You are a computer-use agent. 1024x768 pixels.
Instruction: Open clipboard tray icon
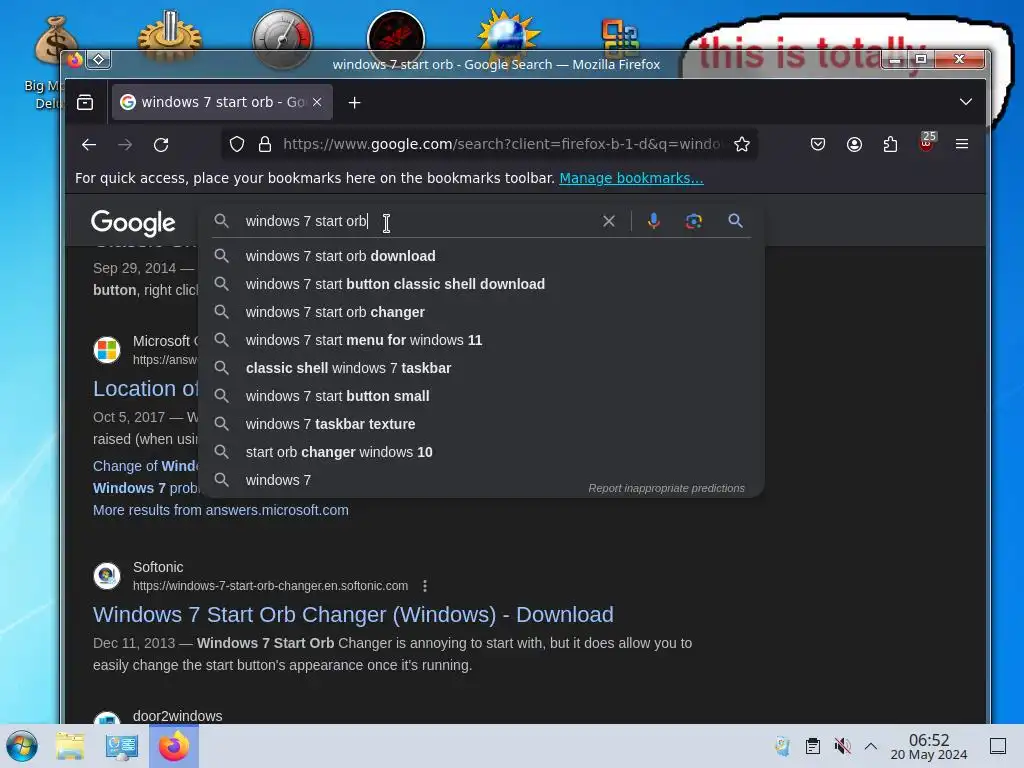812,746
